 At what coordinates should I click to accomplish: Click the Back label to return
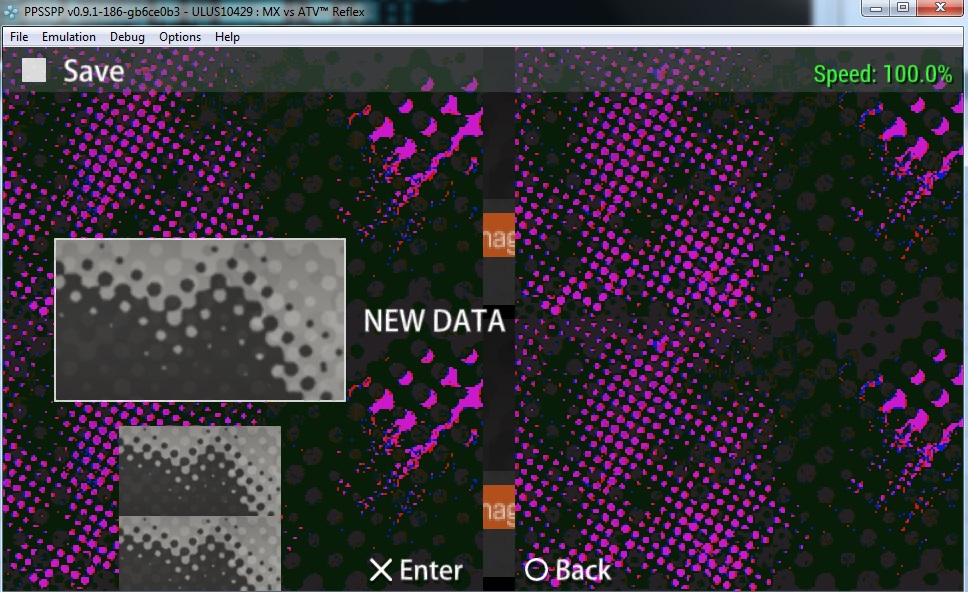pos(567,570)
